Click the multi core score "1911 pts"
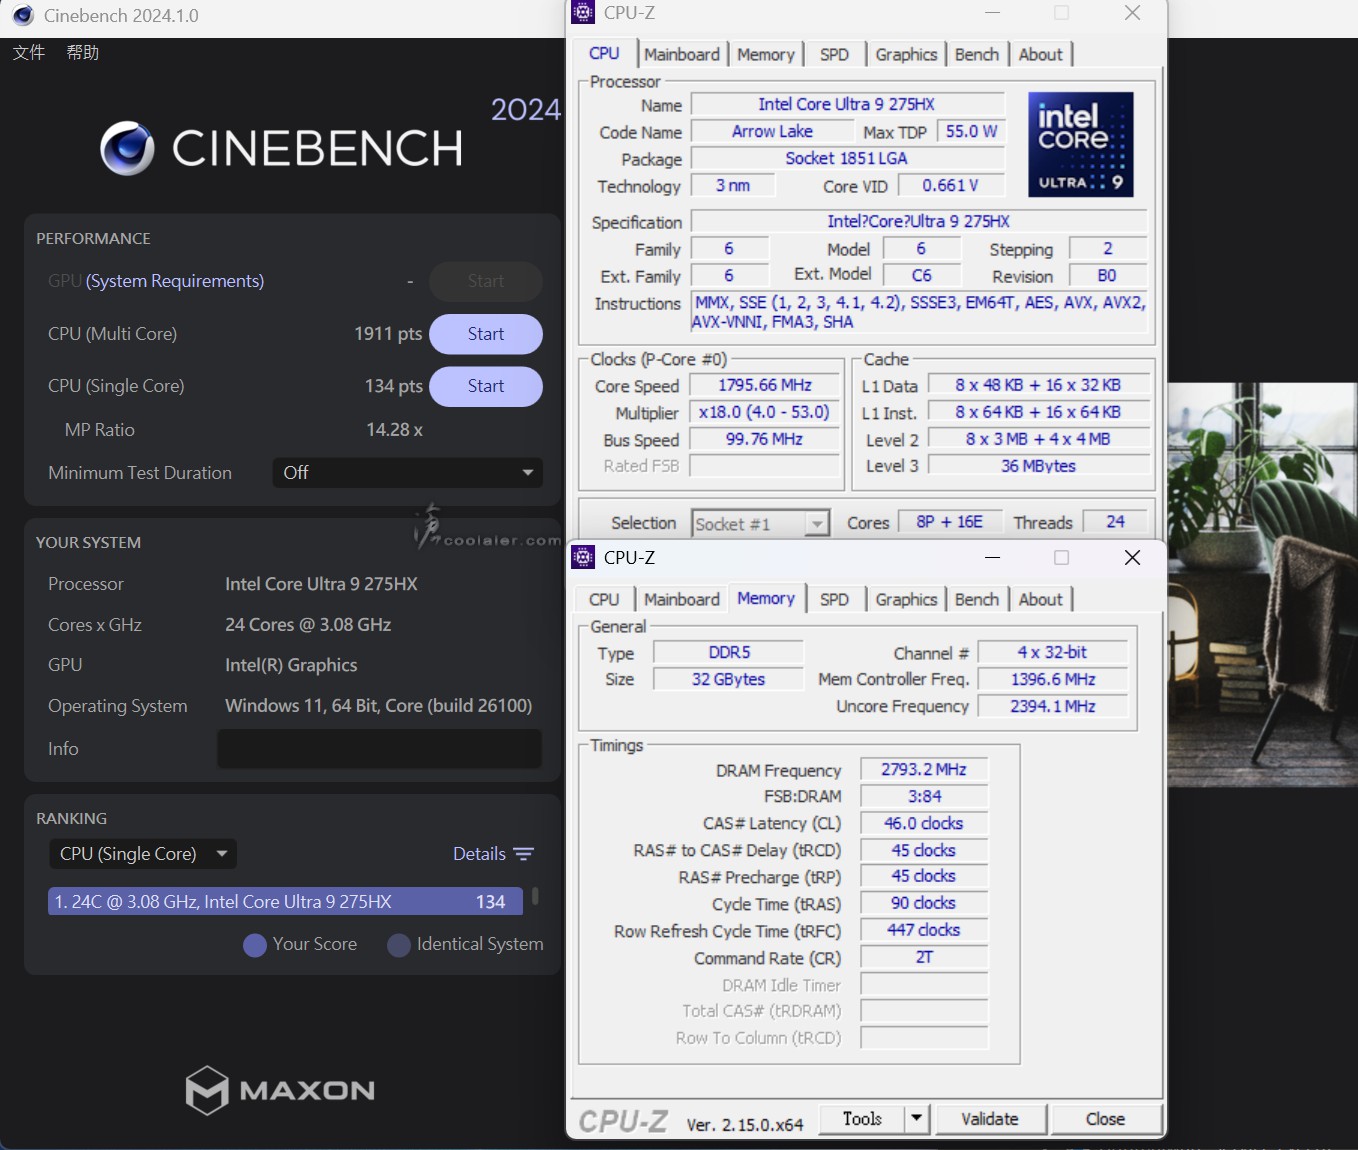The height and width of the screenshot is (1150, 1358). pos(388,334)
